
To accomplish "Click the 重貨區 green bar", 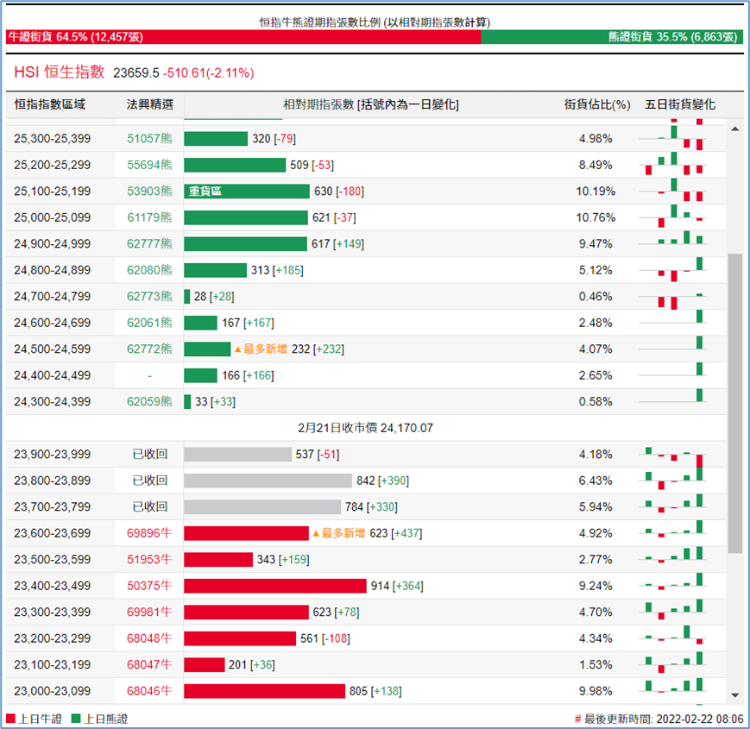I will coord(245,191).
